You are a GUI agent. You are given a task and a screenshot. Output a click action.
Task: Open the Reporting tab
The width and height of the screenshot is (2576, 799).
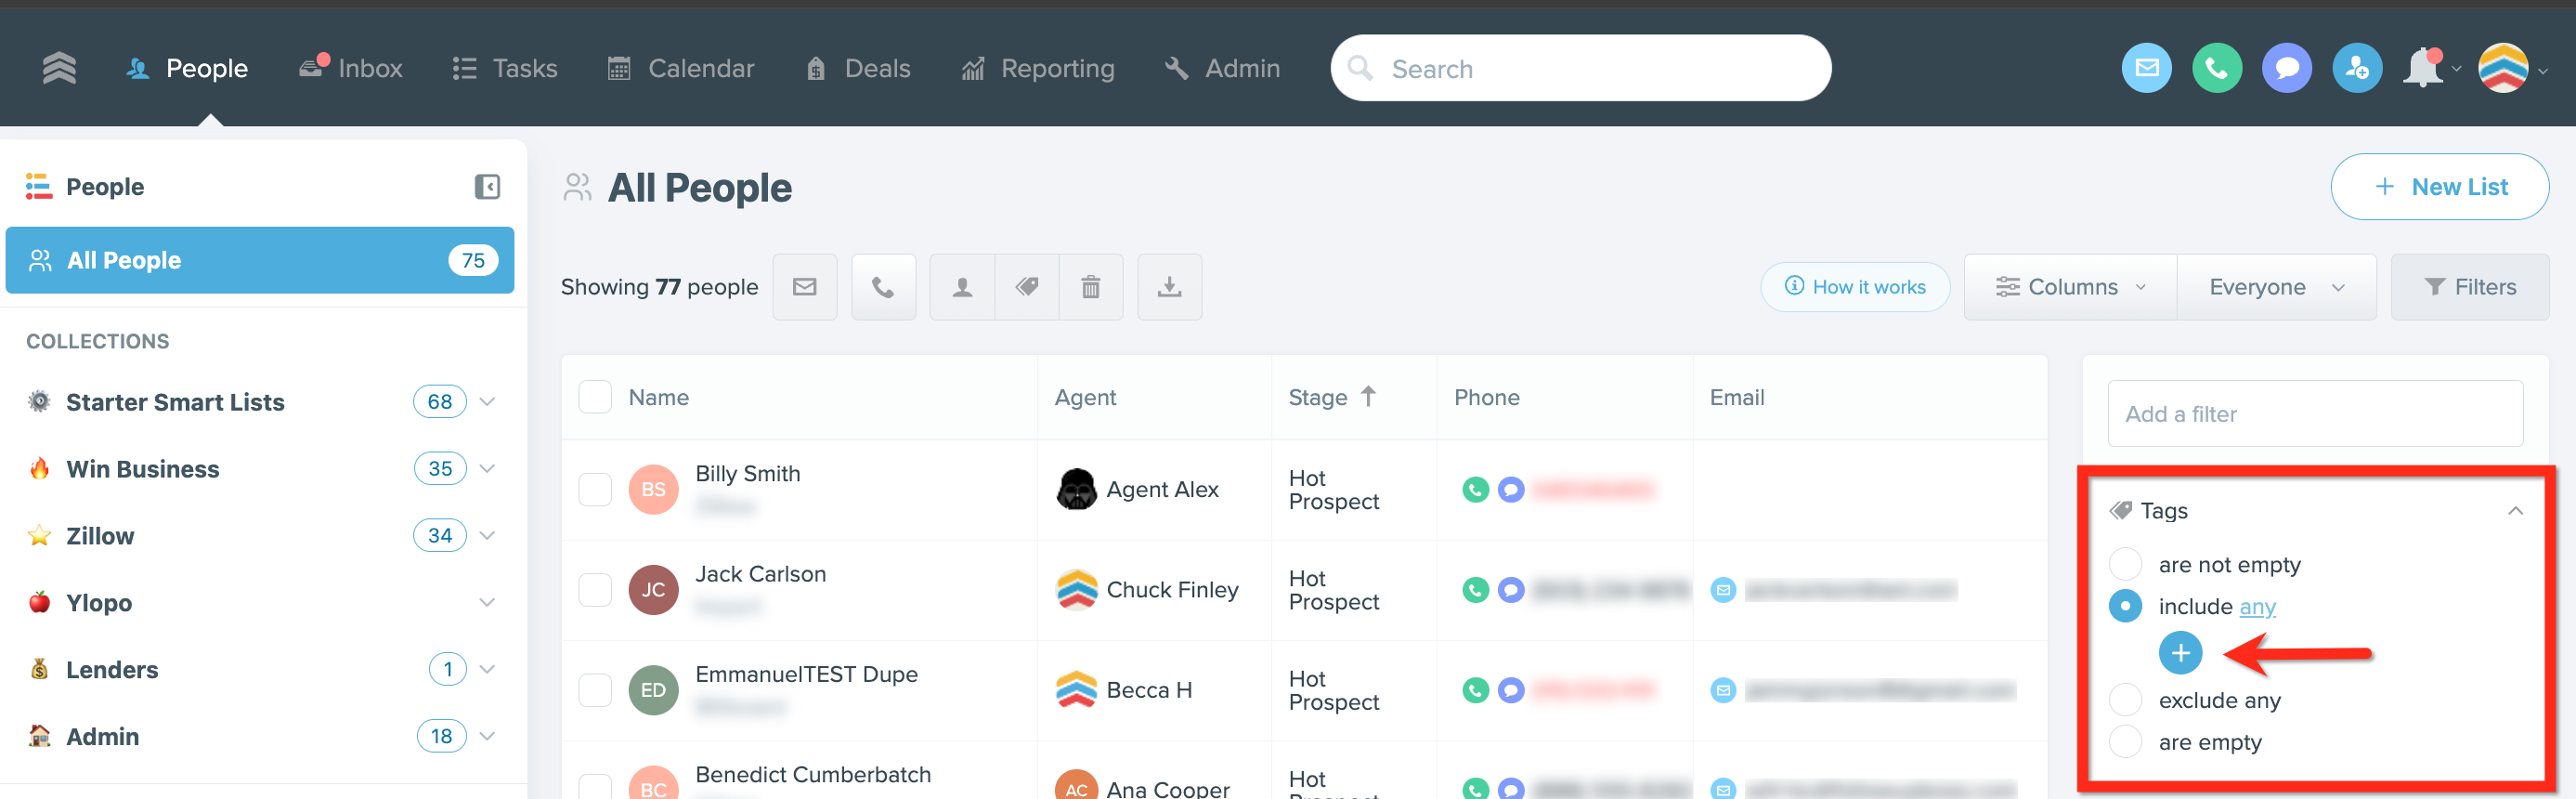pyautogui.click(x=1038, y=68)
